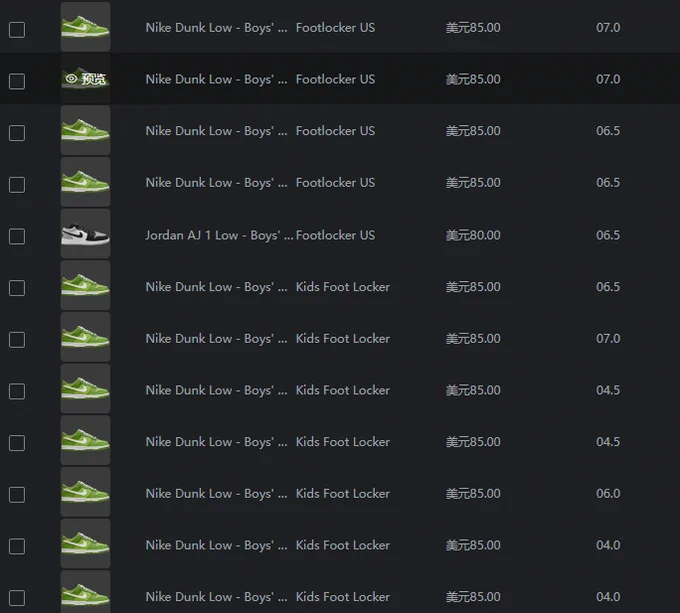Click size 07.0 in the highlighted preview row

pyautogui.click(x=608, y=79)
